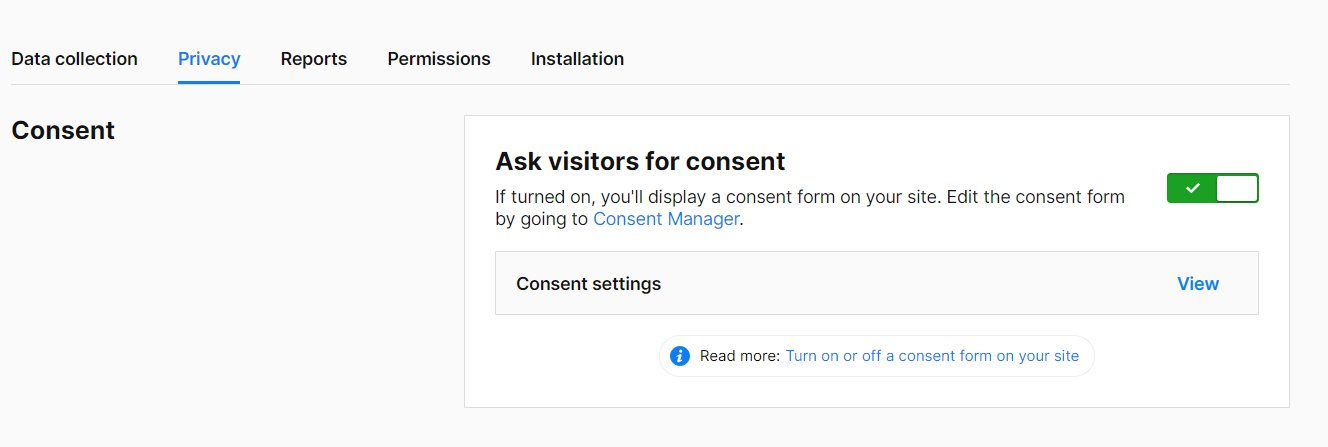Follow the Consent Manager link

pyautogui.click(x=667, y=219)
